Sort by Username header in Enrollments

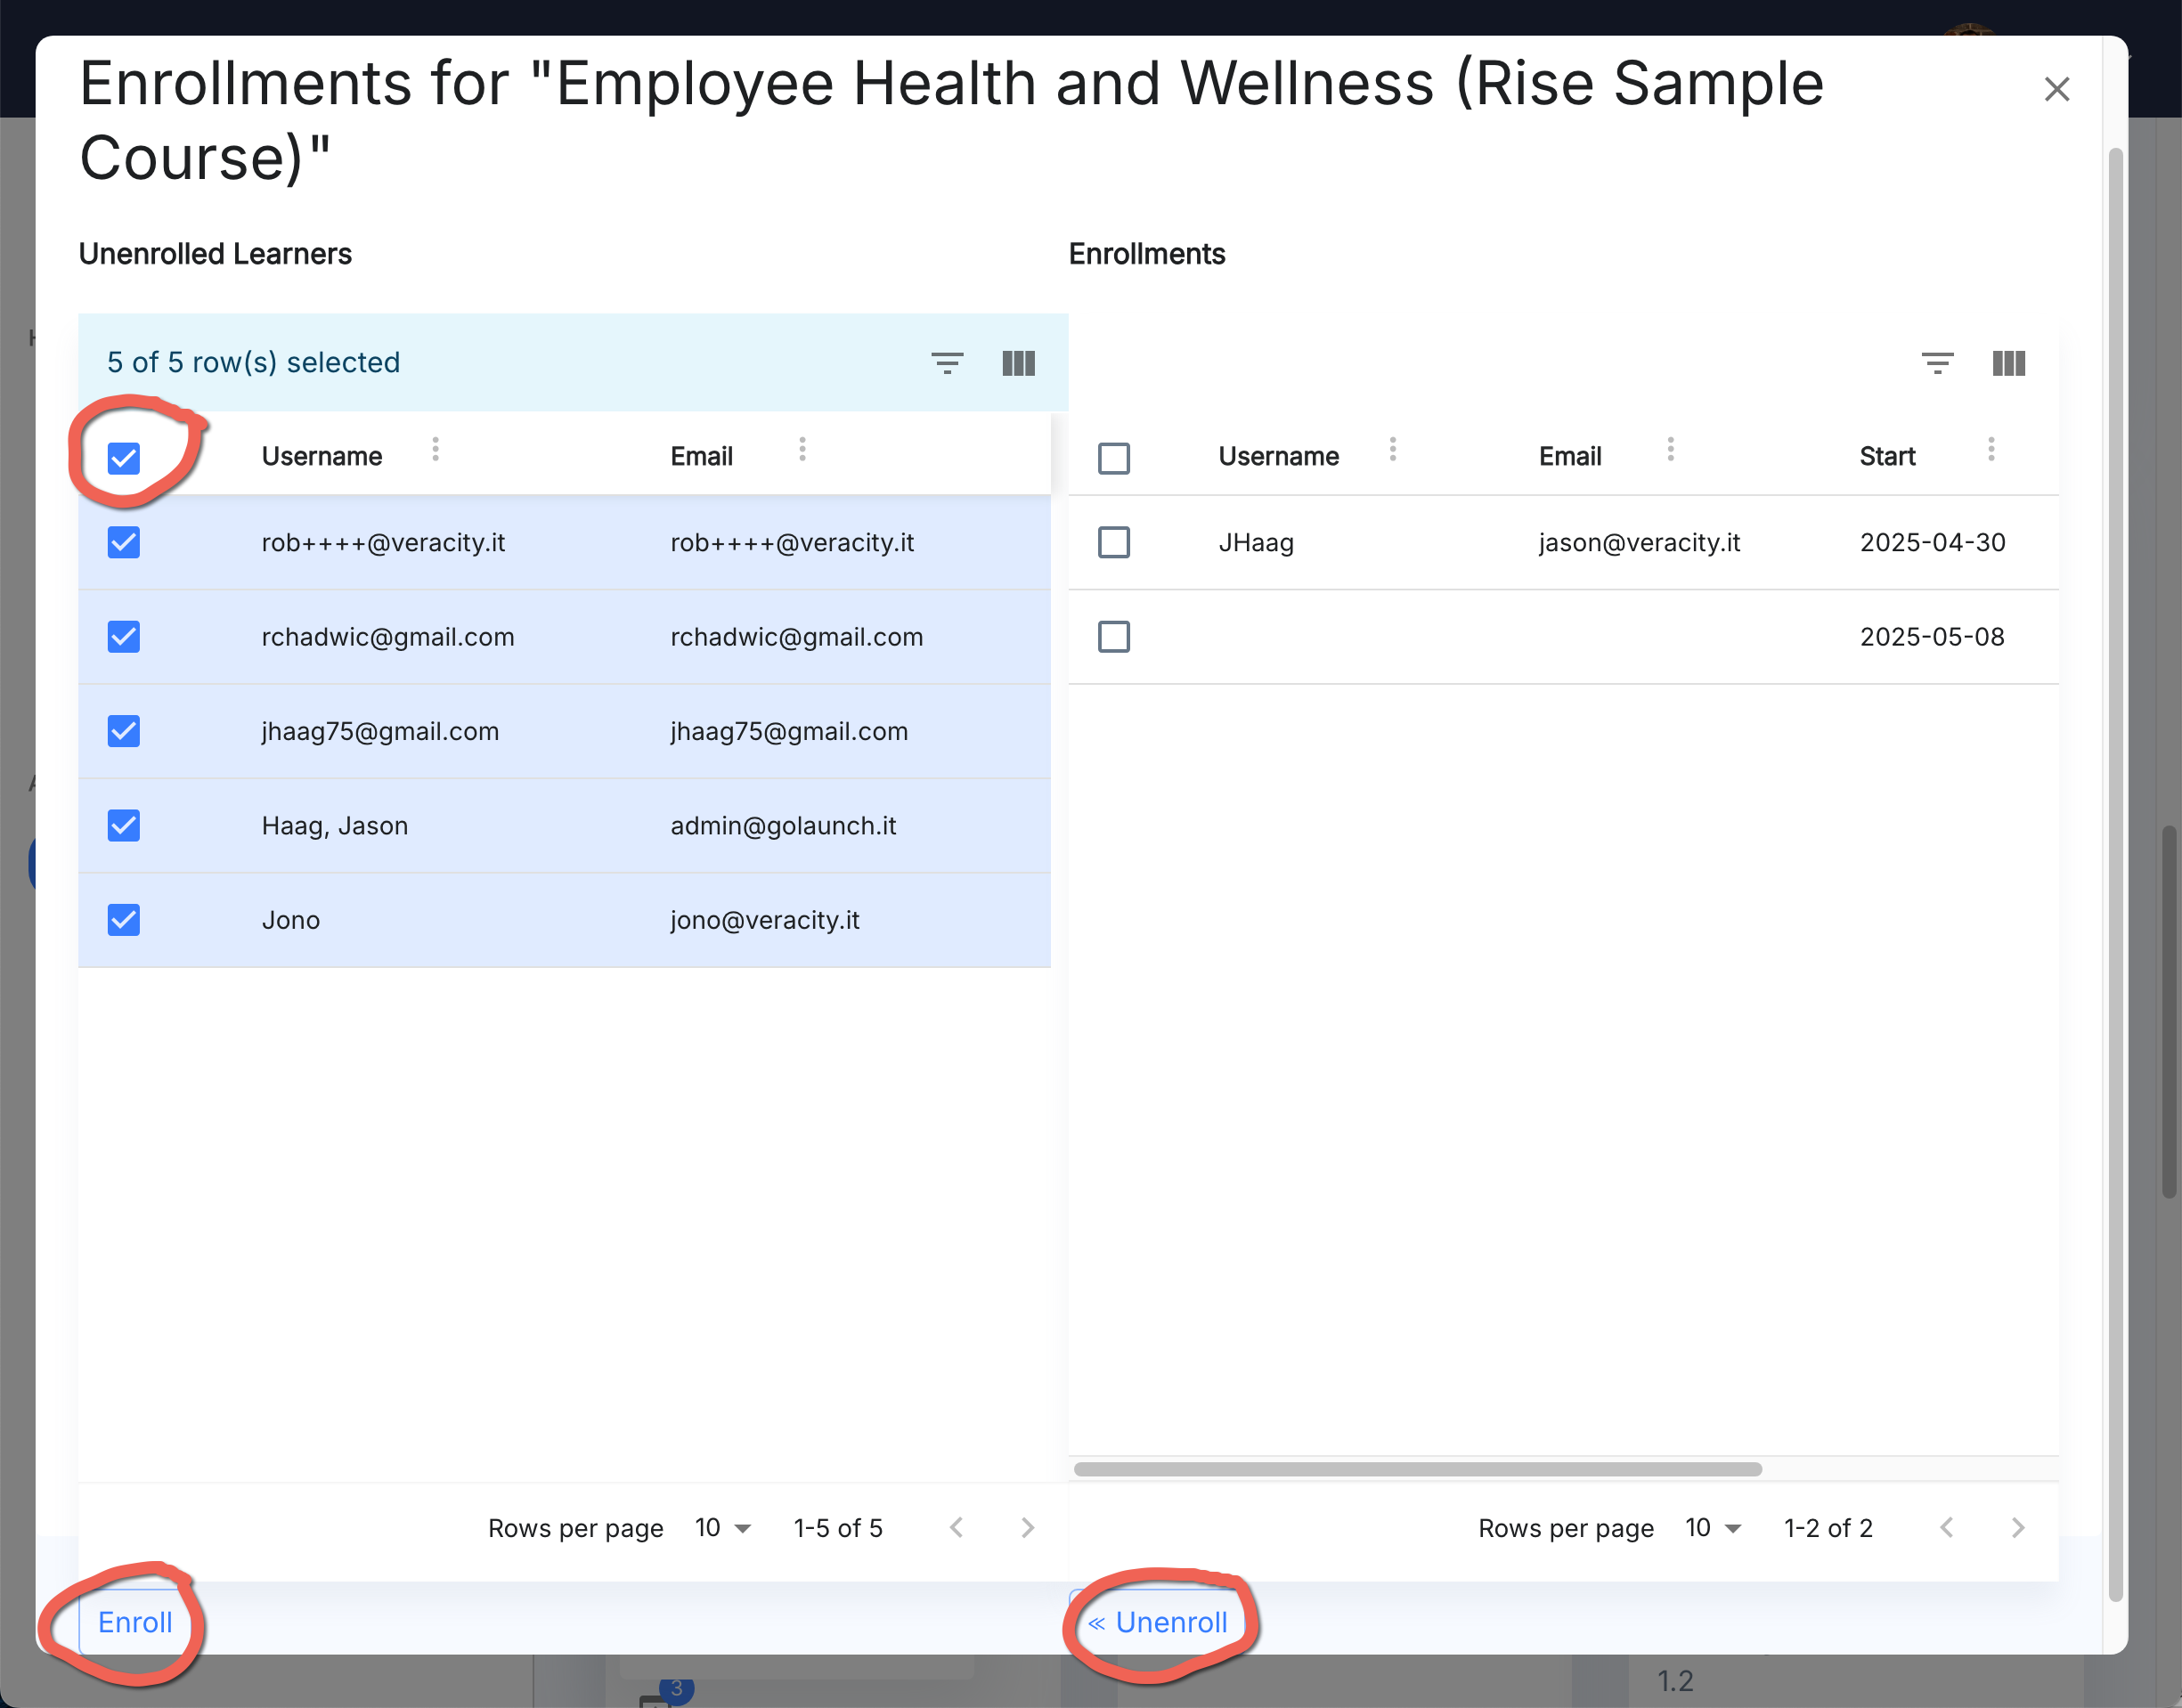click(x=1278, y=457)
